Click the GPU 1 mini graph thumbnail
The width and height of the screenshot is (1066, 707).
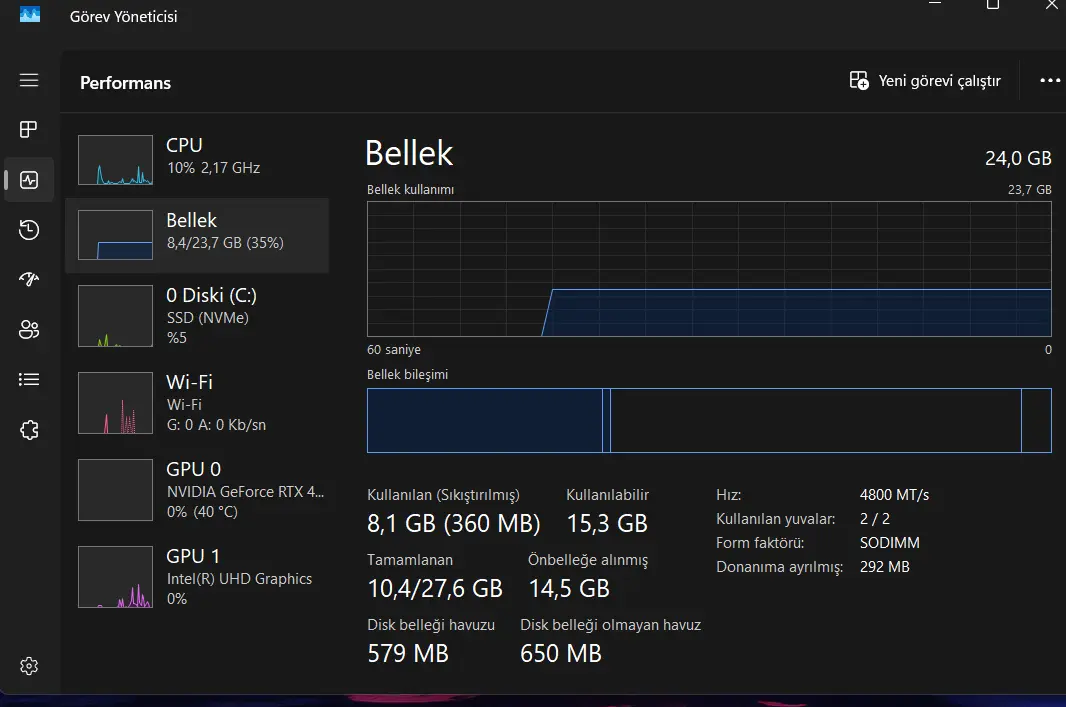116,577
